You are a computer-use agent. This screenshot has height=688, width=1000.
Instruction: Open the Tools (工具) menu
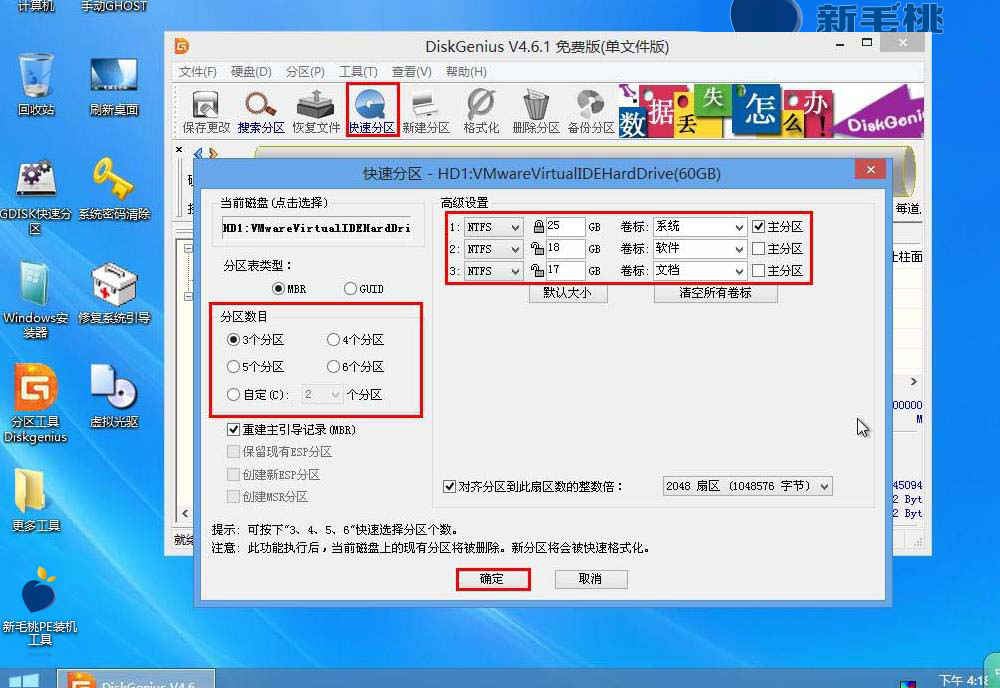pyautogui.click(x=358, y=71)
